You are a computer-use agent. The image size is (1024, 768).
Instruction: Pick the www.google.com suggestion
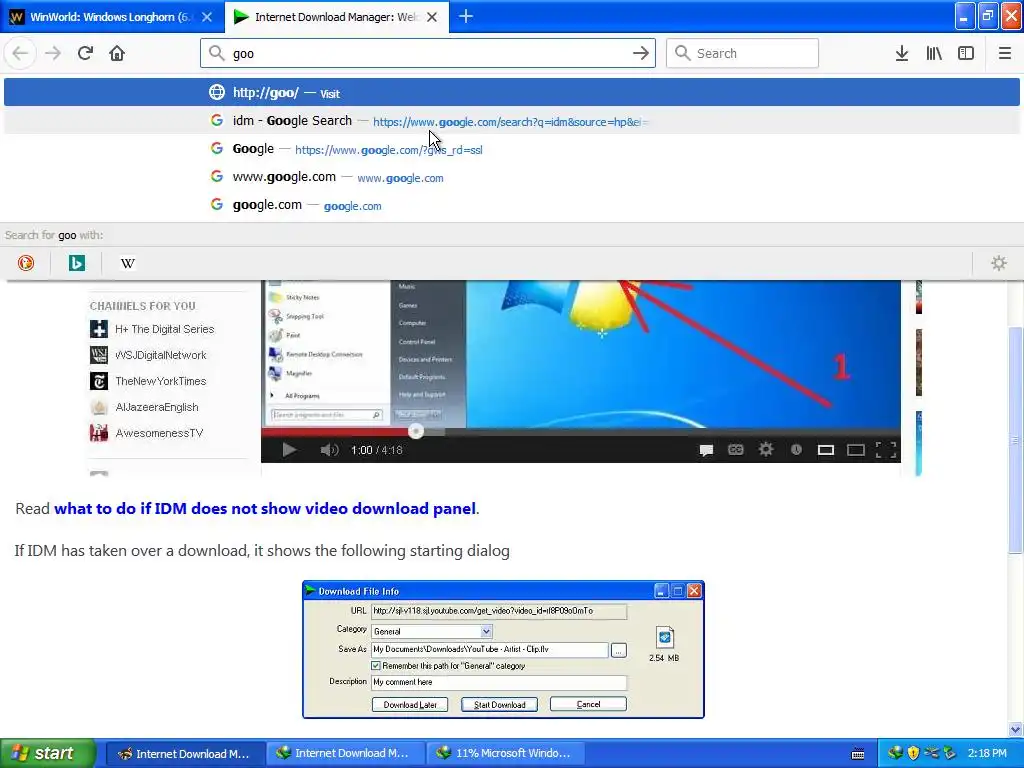click(512, 177)
